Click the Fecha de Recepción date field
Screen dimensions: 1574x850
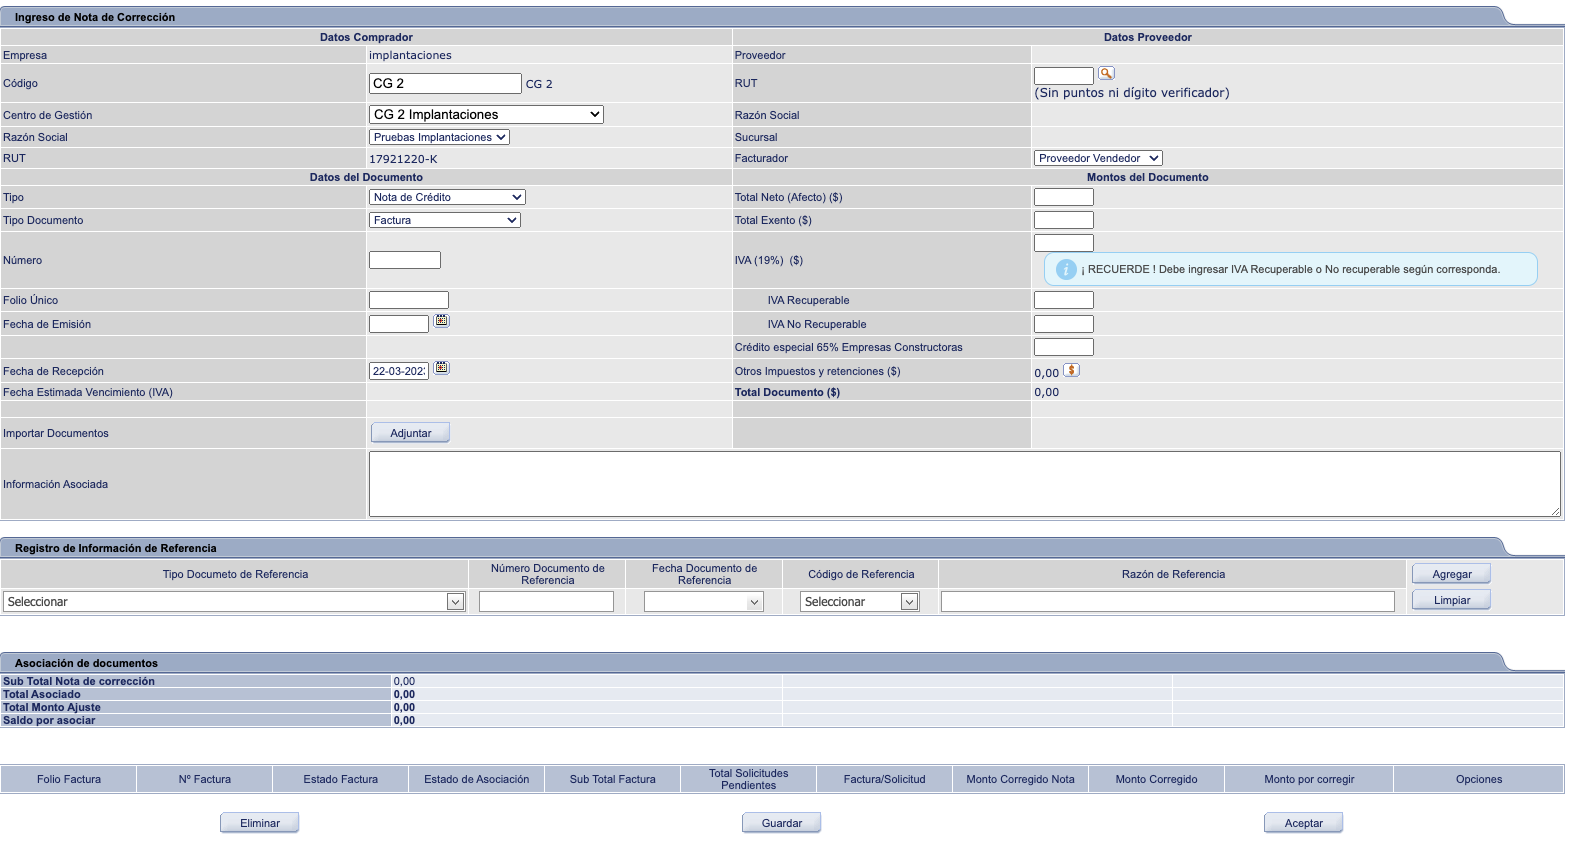(x=399, y=371)
